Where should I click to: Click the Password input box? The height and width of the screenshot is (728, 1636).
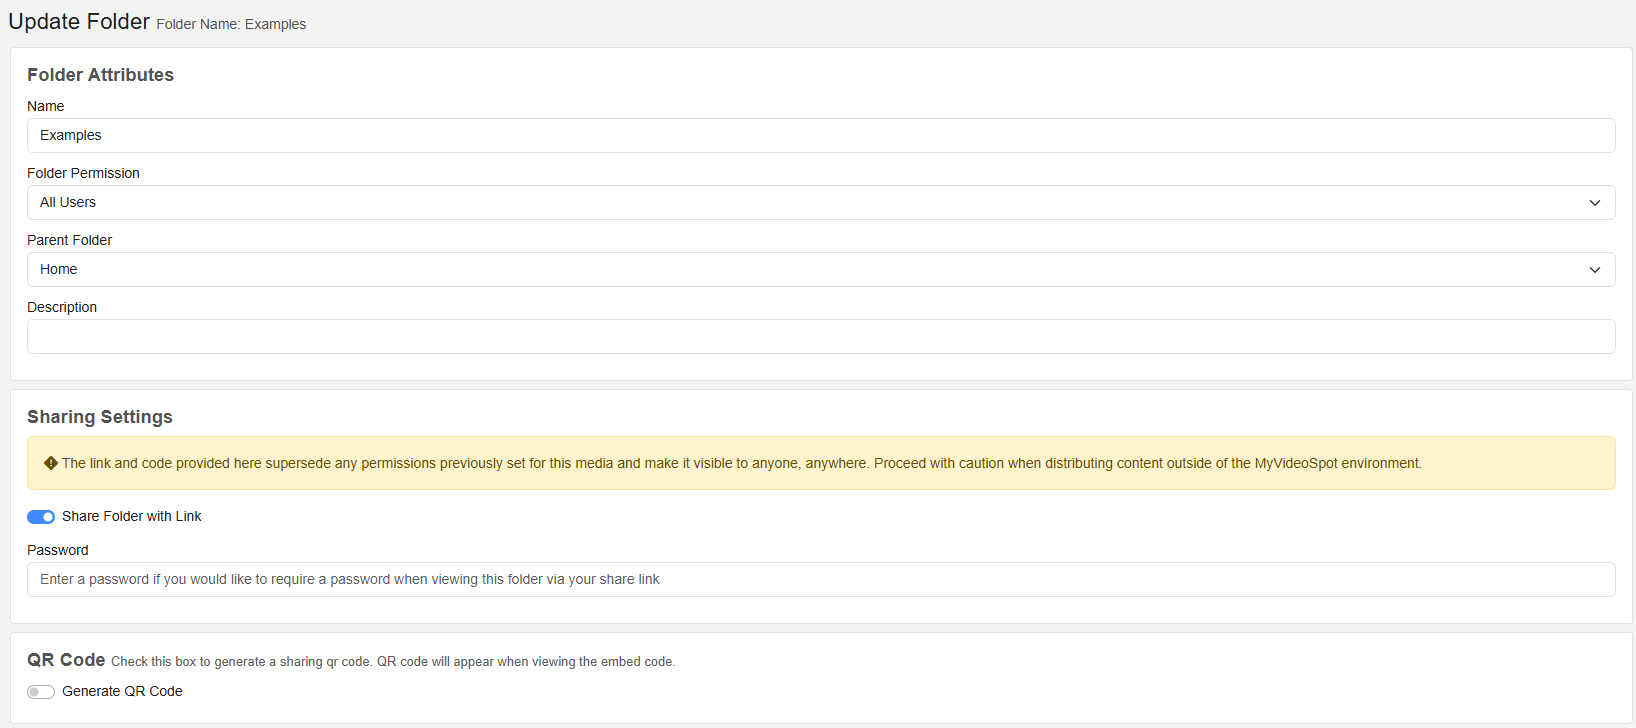[820, 579]
